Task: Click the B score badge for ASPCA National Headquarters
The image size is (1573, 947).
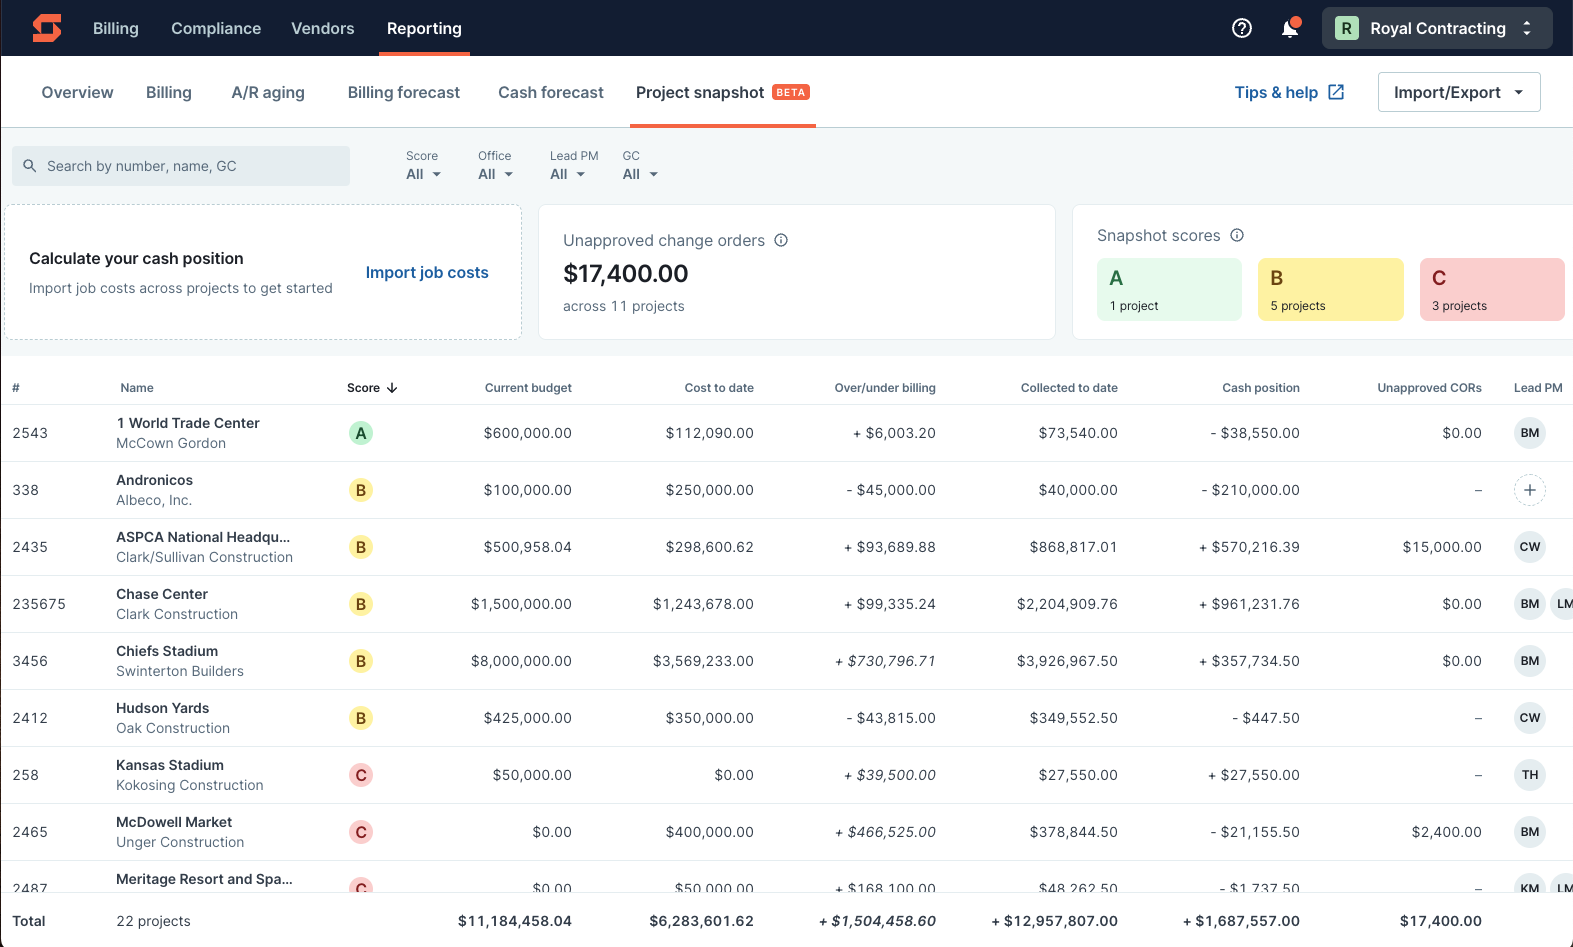Action: click(361, 547)
